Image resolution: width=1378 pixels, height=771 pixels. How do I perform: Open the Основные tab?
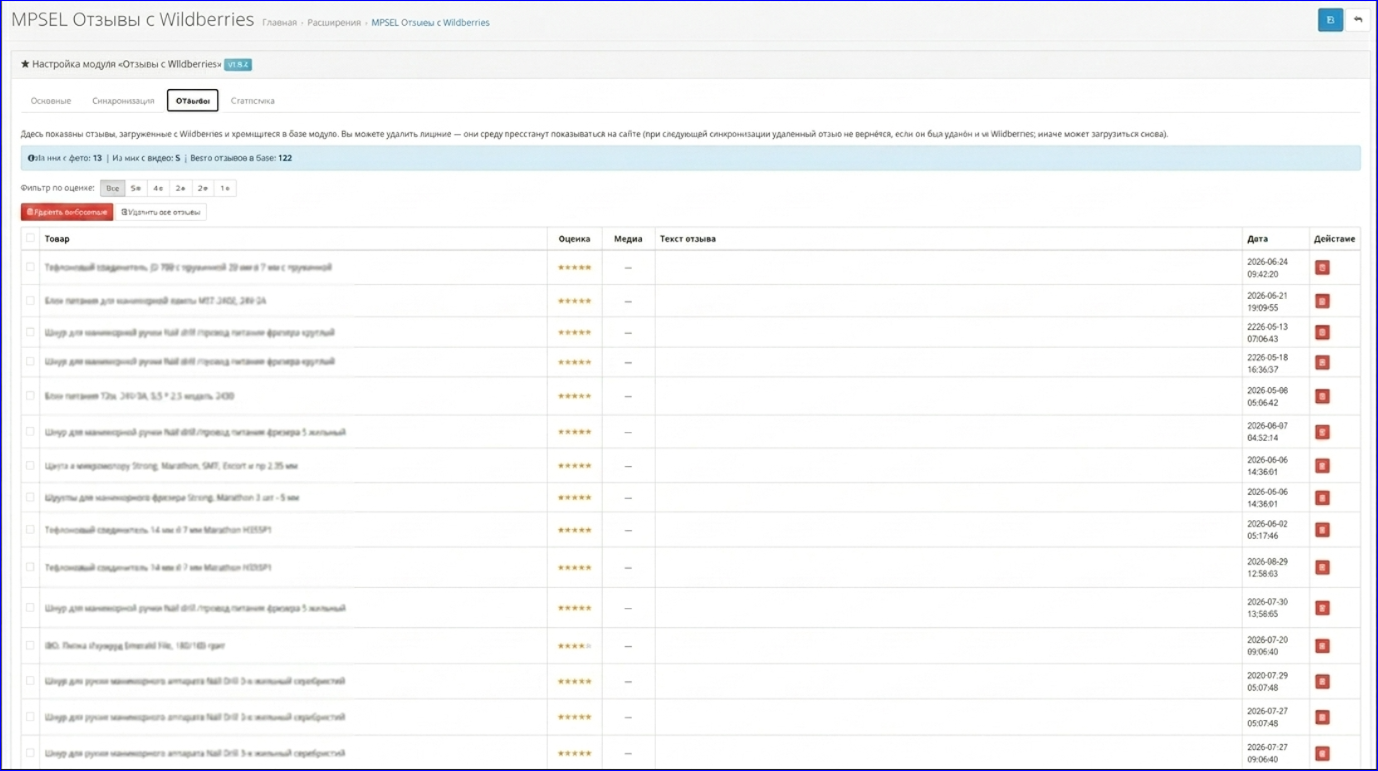point(51,101)
